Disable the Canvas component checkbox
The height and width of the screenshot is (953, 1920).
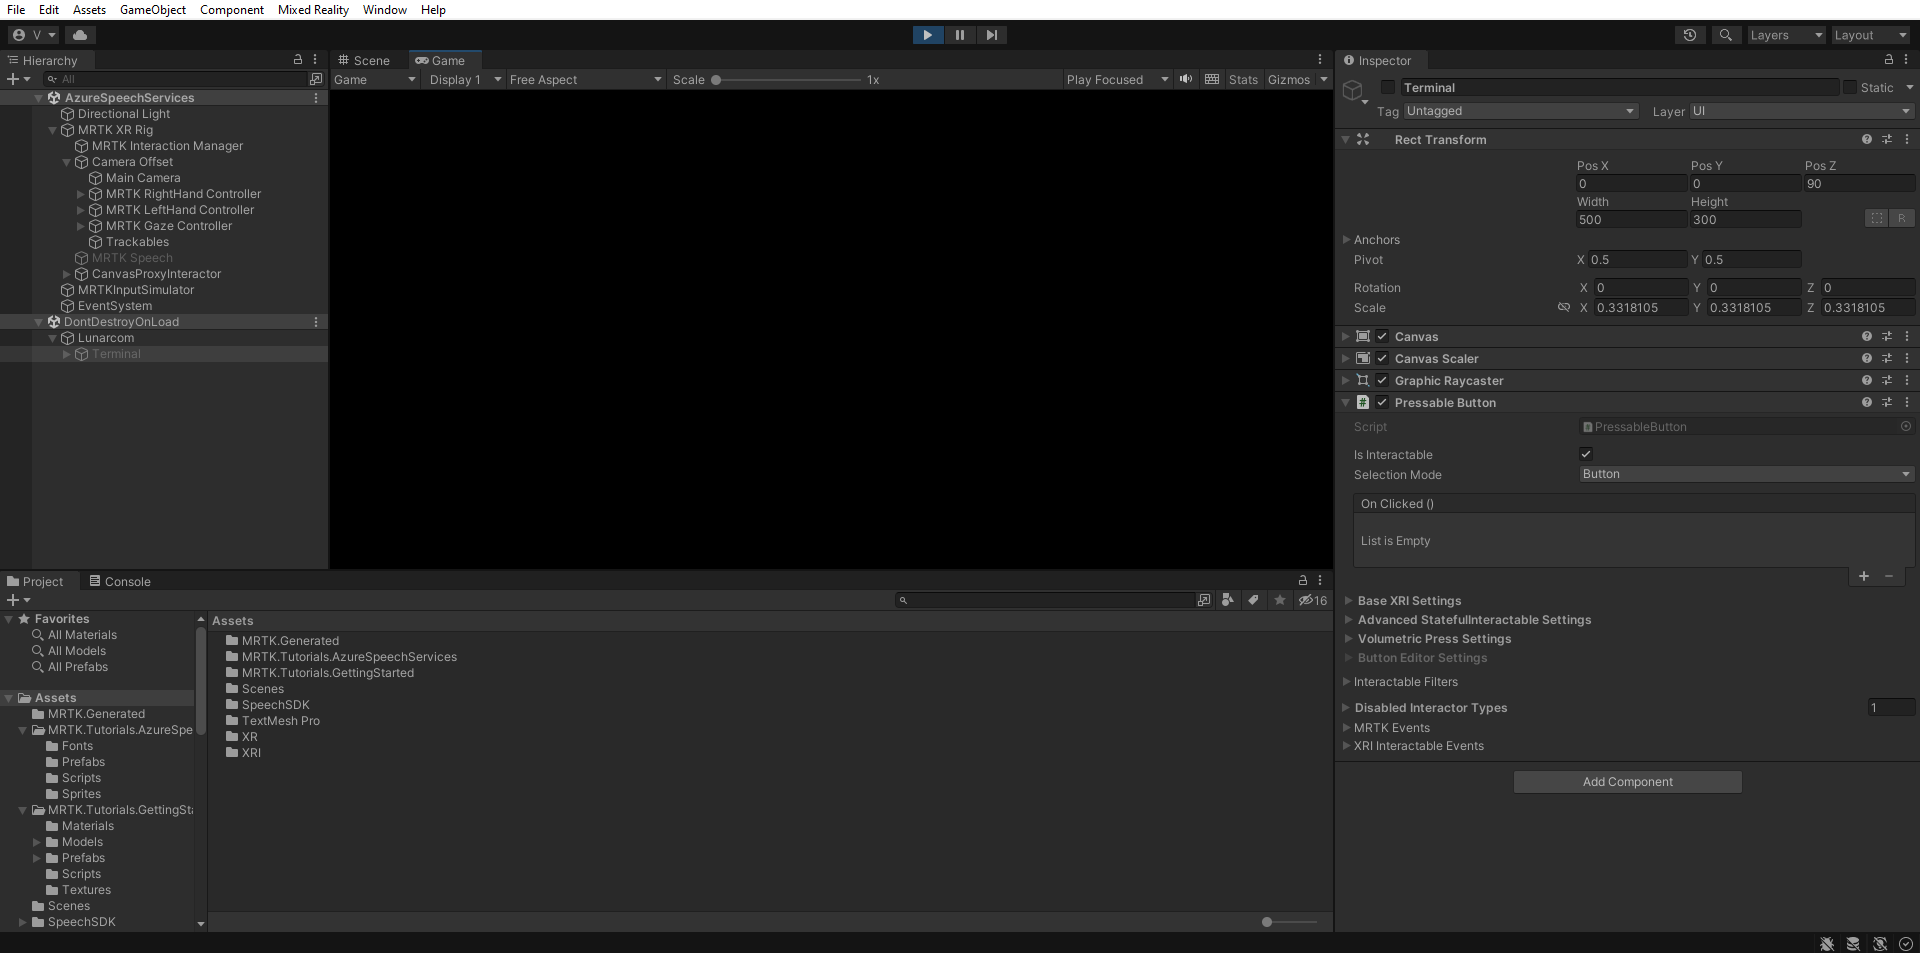[1382, 337]
